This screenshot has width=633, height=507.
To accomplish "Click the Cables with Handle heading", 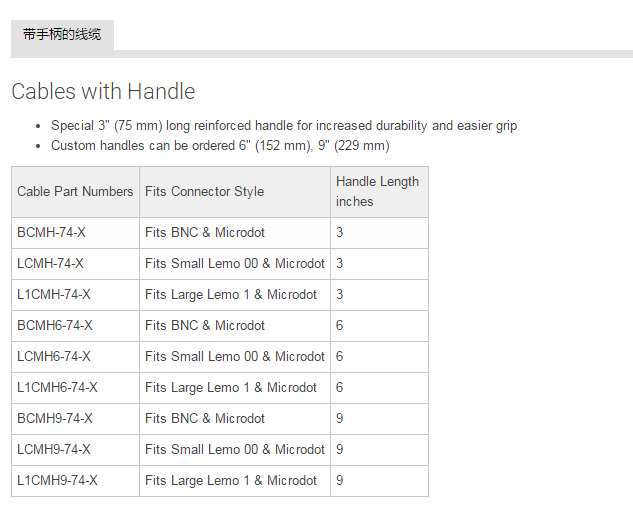I will click(103, 92).
